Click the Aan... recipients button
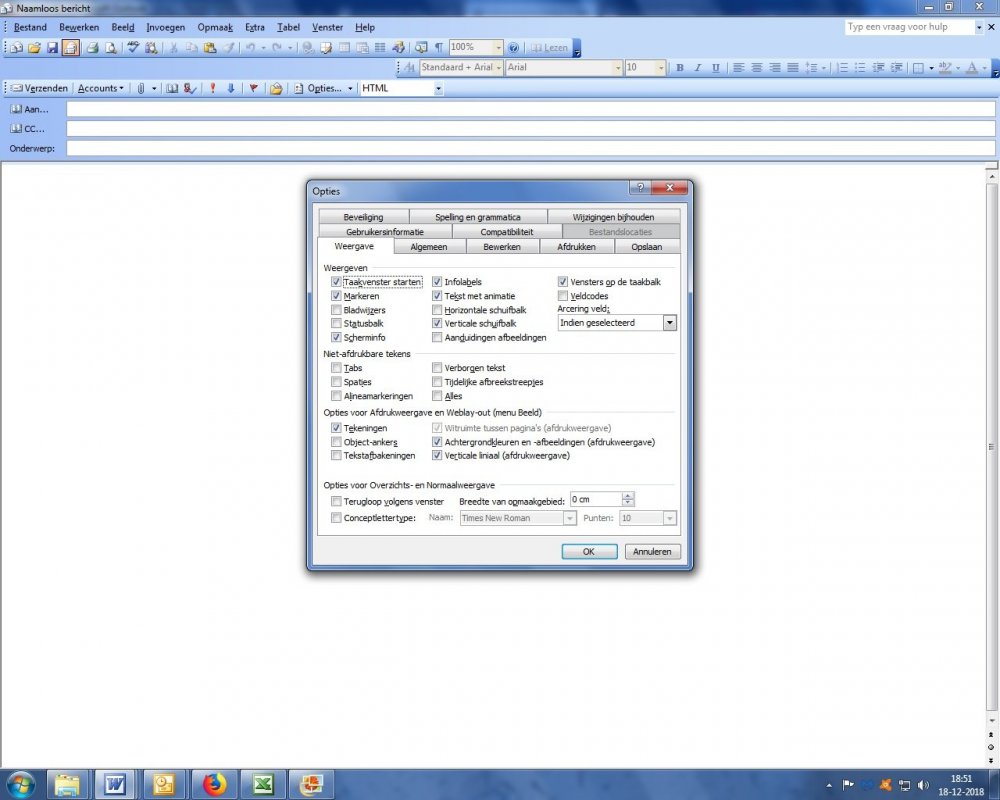The width and height of the screenshot is (1000, 800). (x=31, y=109)
